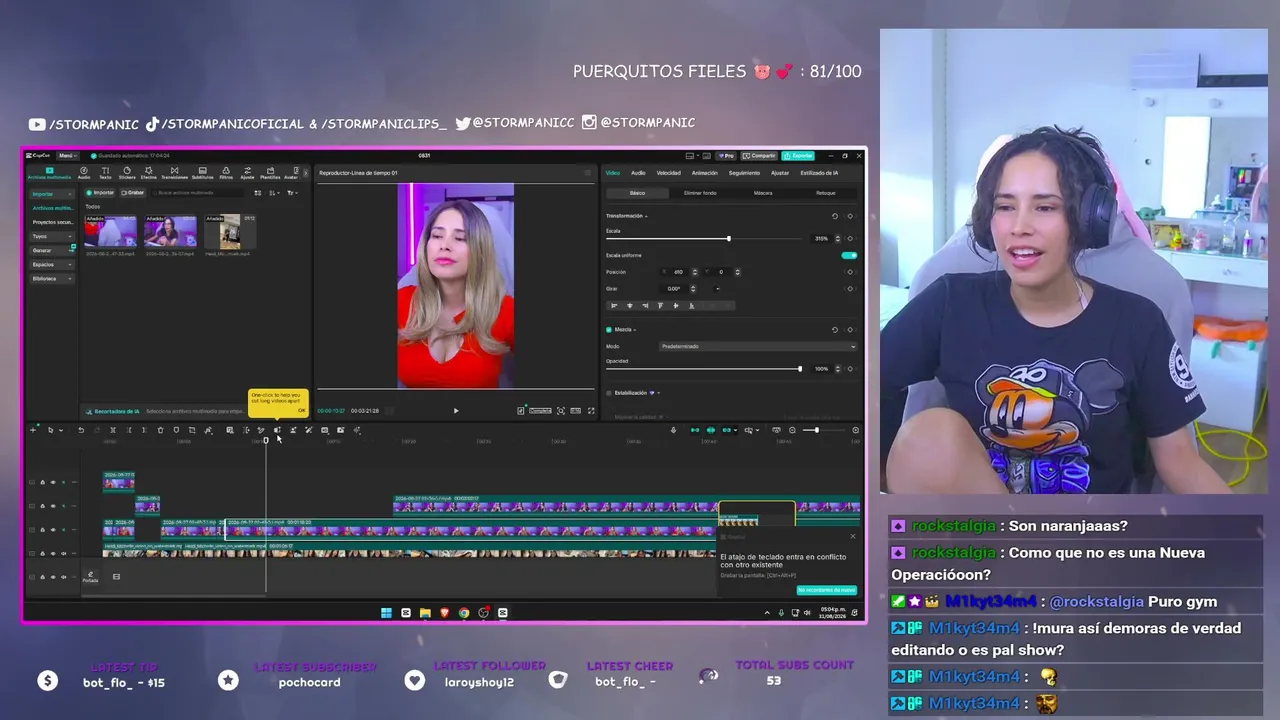Viewport: 1280px width, 720px height.
Task: Expand the Generar sidebar section
Action: pyautogui.click(x=51, y=250)
